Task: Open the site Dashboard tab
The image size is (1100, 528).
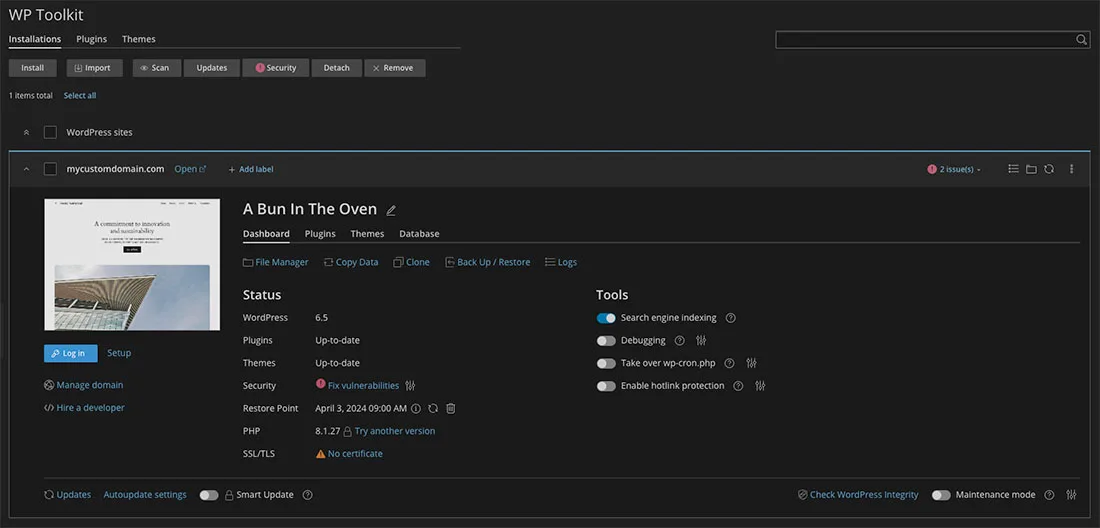Action: tap(267, 233)
